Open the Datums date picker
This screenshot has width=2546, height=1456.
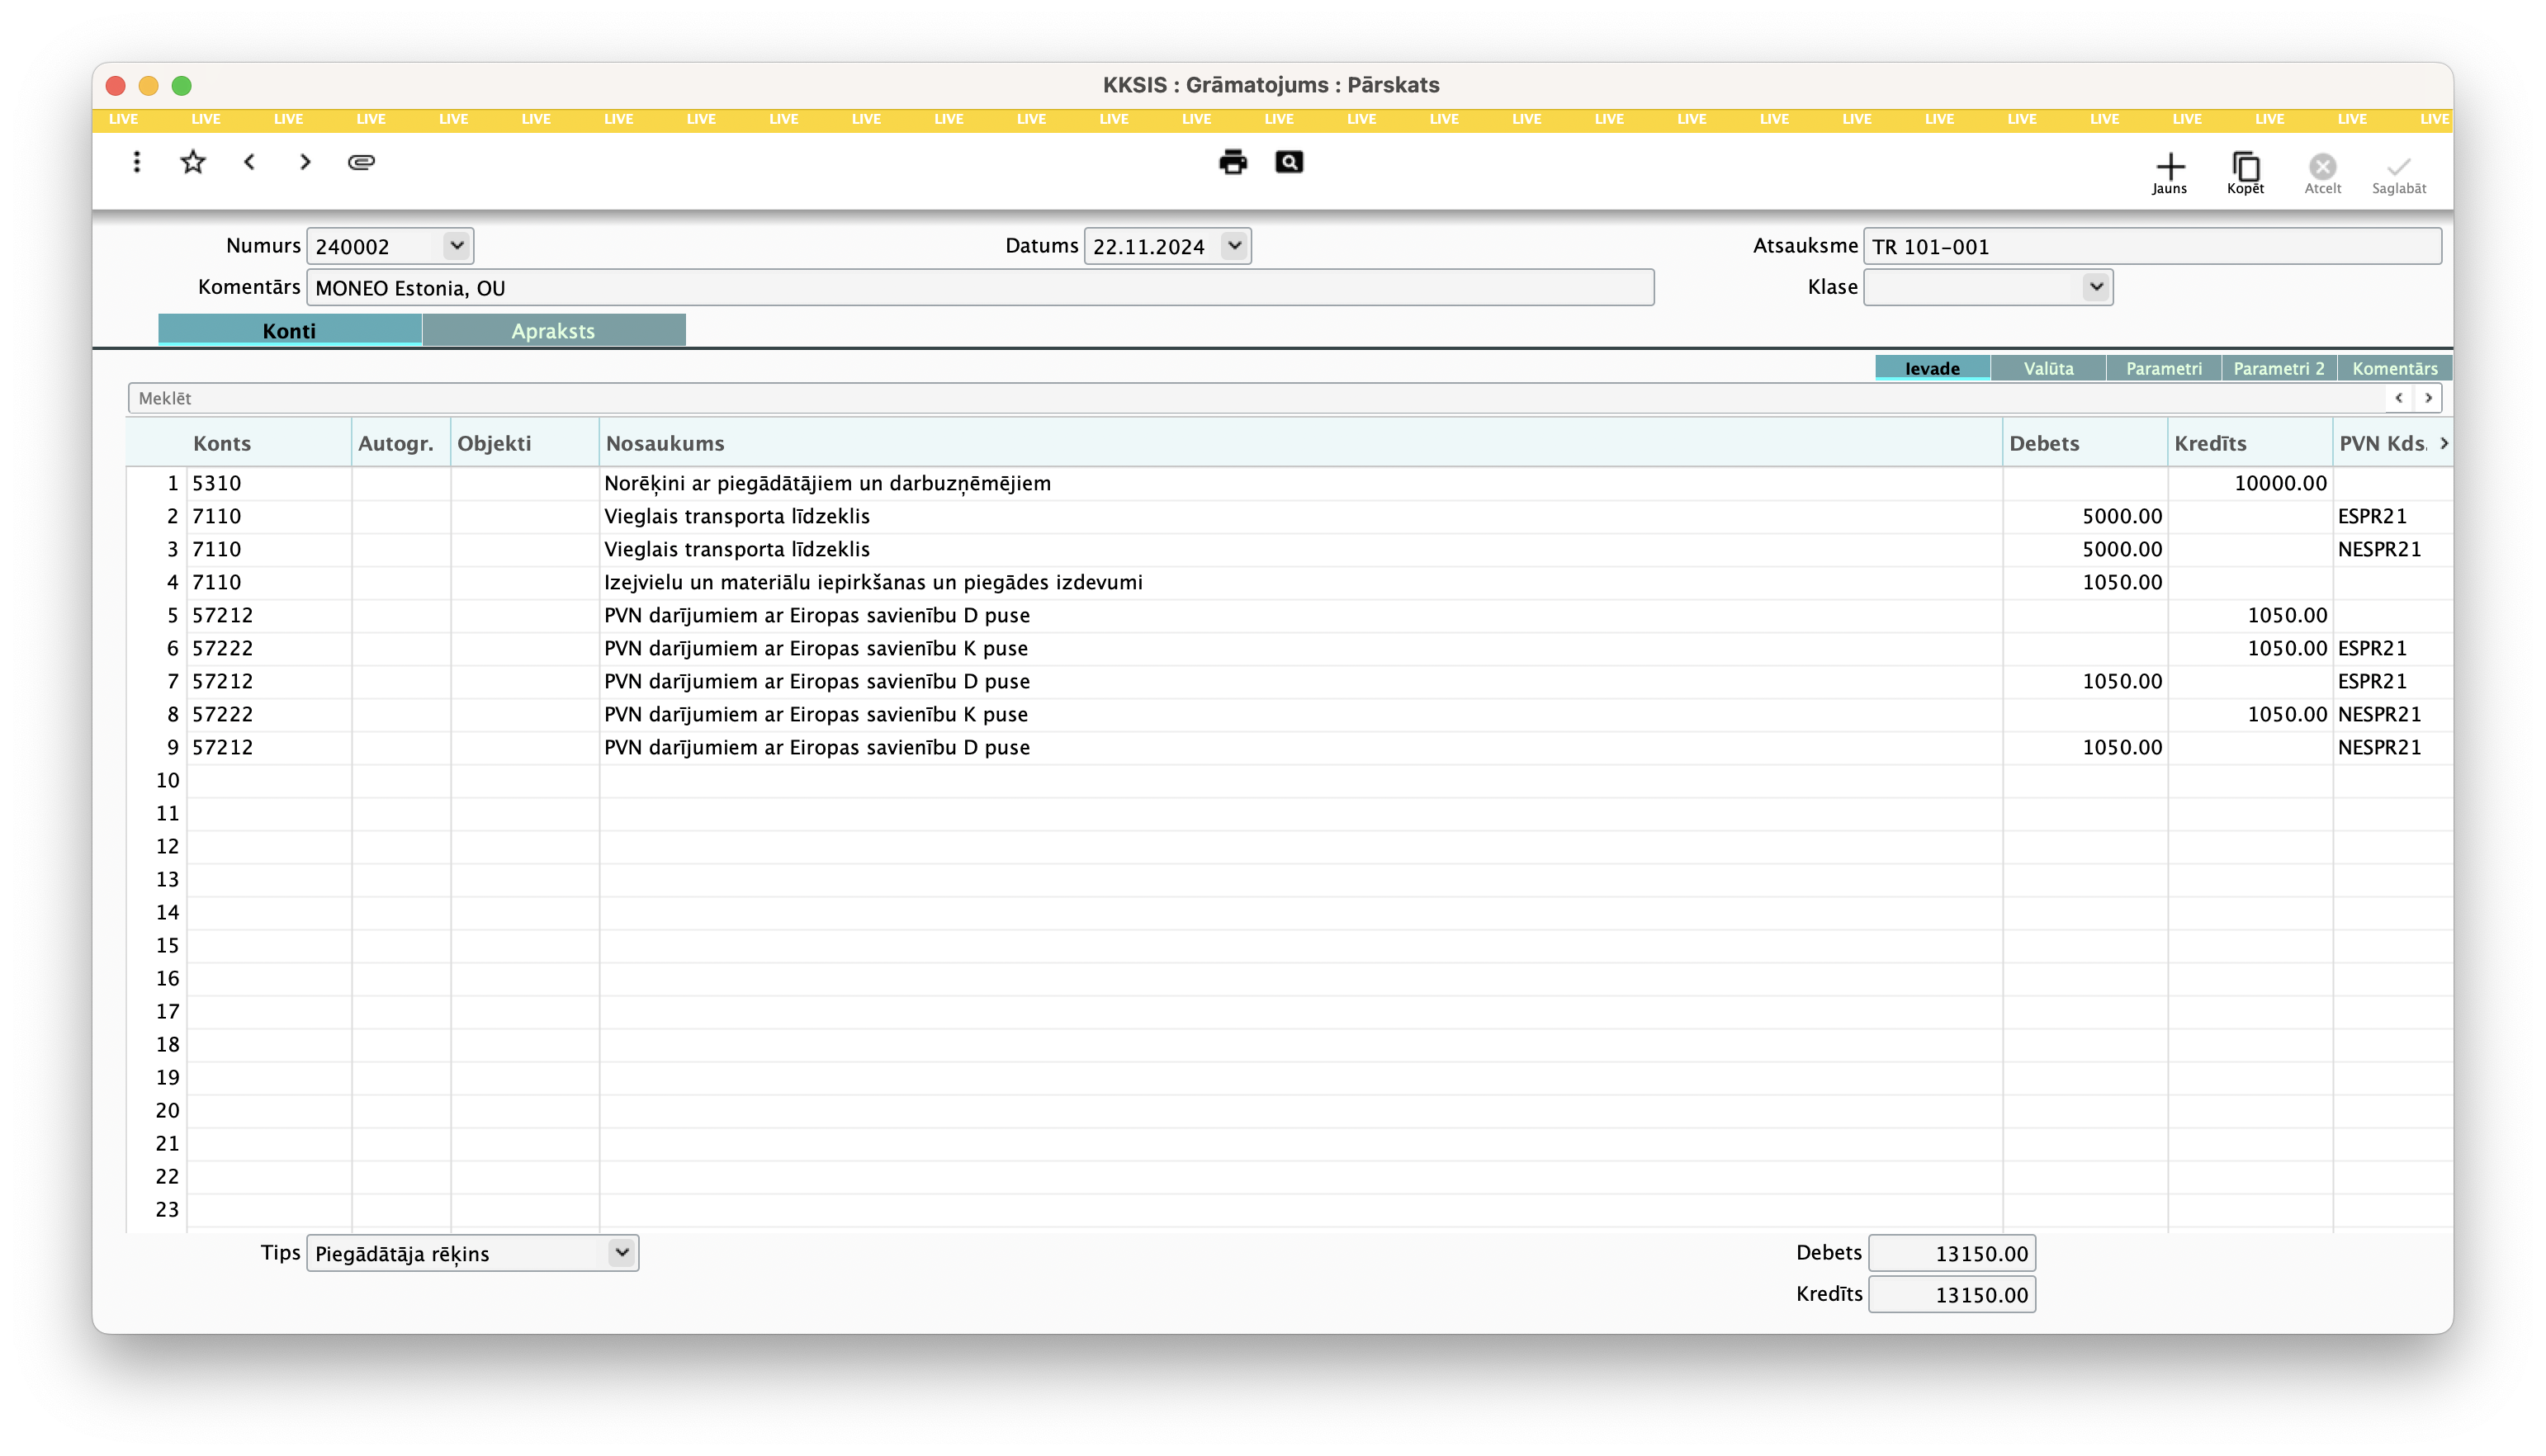[x=1234, y=246]
